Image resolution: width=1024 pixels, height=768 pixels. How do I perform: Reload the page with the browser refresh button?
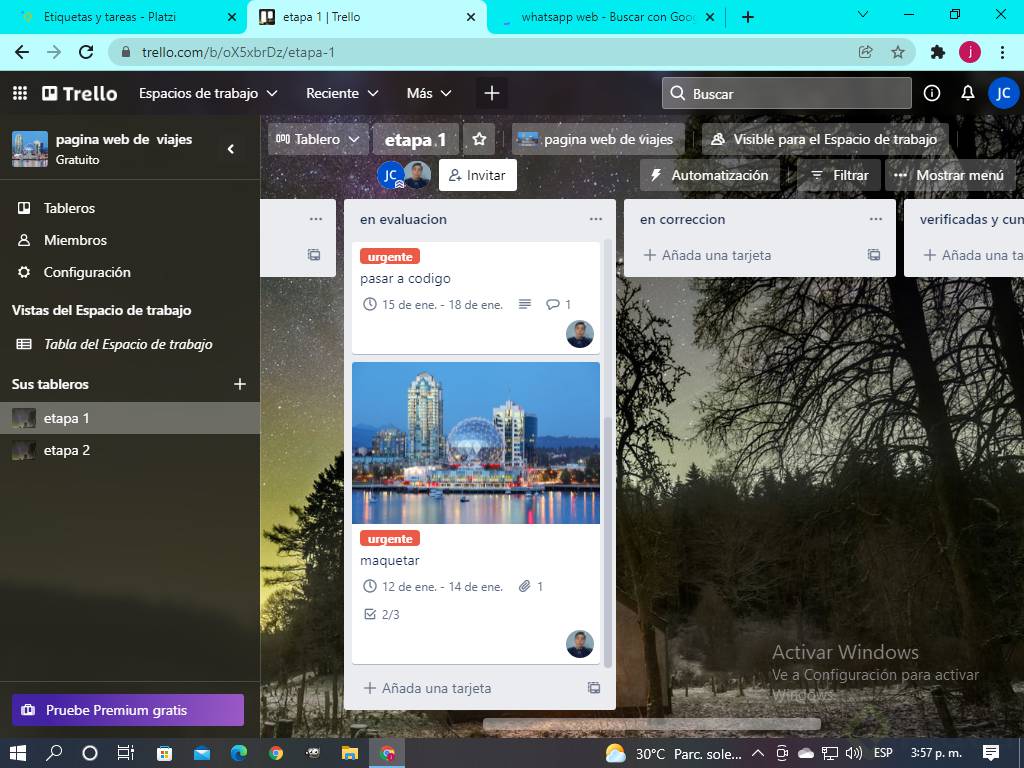pos(86,52)
